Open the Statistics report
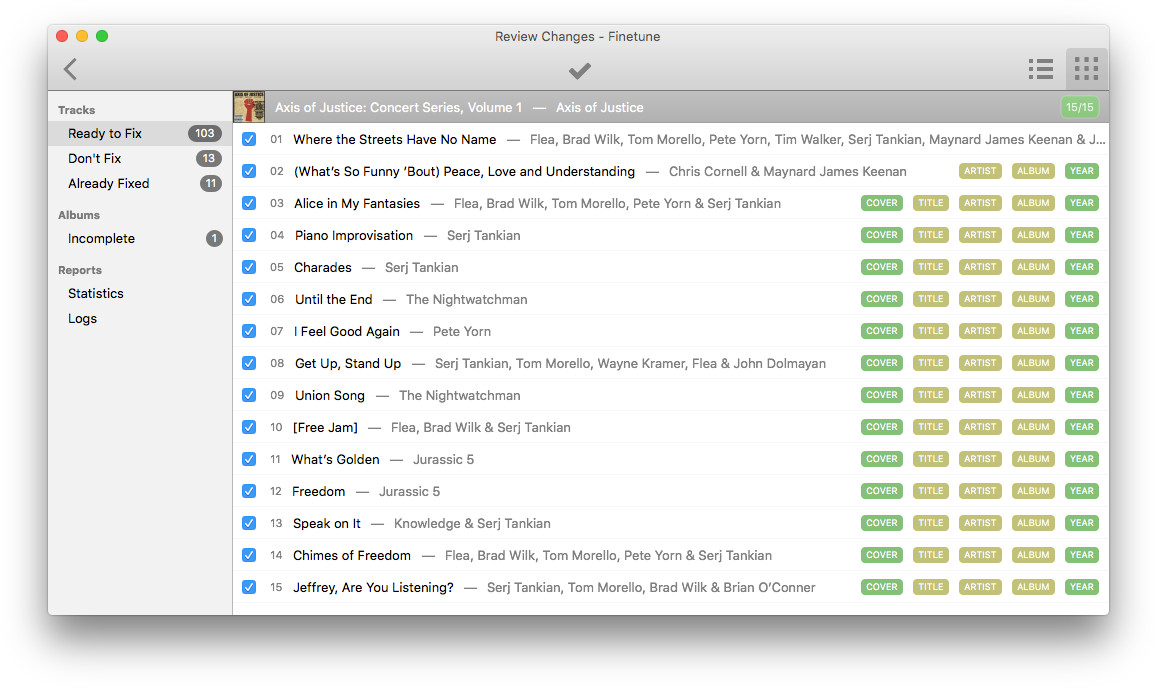 (96, 293)
